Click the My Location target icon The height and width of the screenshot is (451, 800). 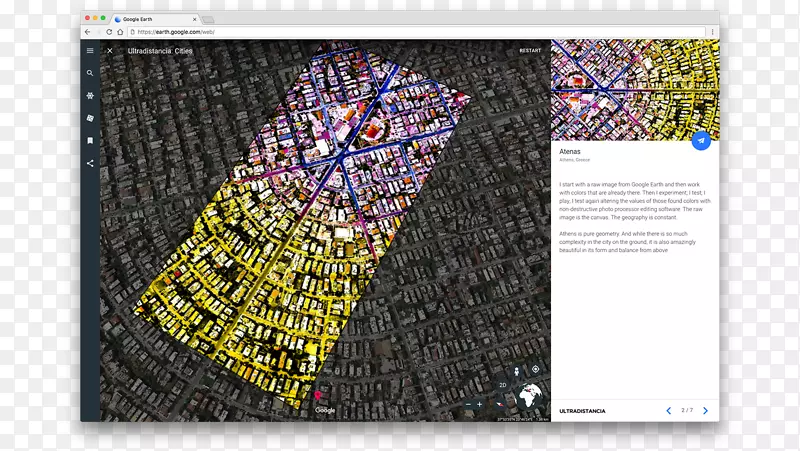point(535,369)
